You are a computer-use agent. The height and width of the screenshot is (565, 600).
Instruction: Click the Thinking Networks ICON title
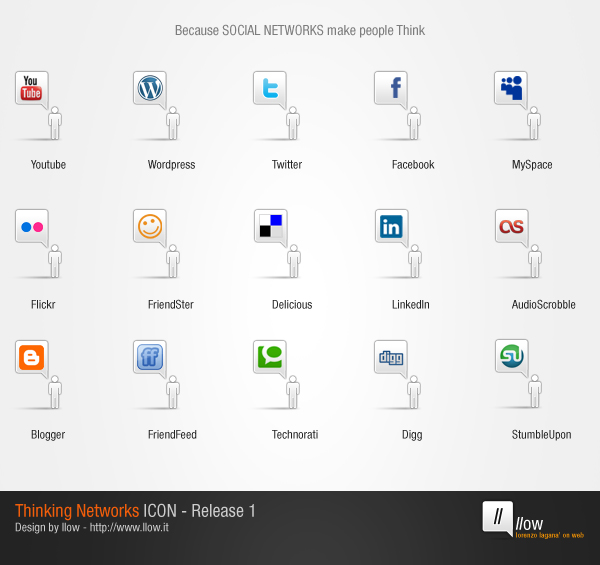click(x=135, y=511)
